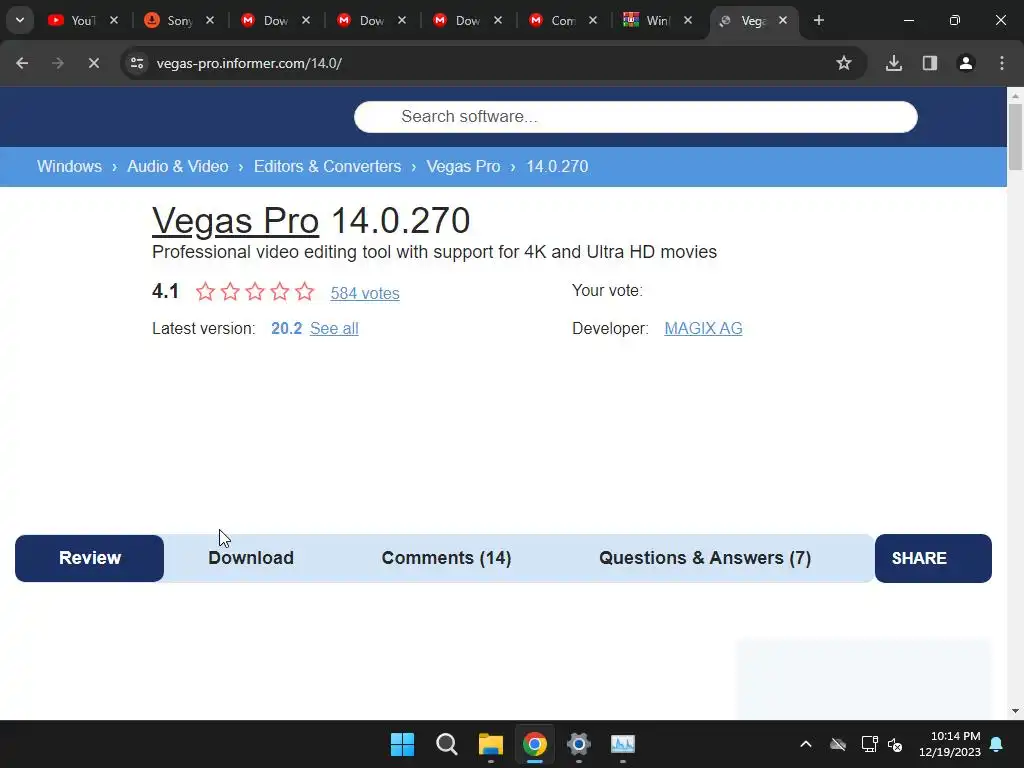This screenshot has height=768, width=1024.
Task: Open the monitor app in taskbar
Action: coord(622,744)
